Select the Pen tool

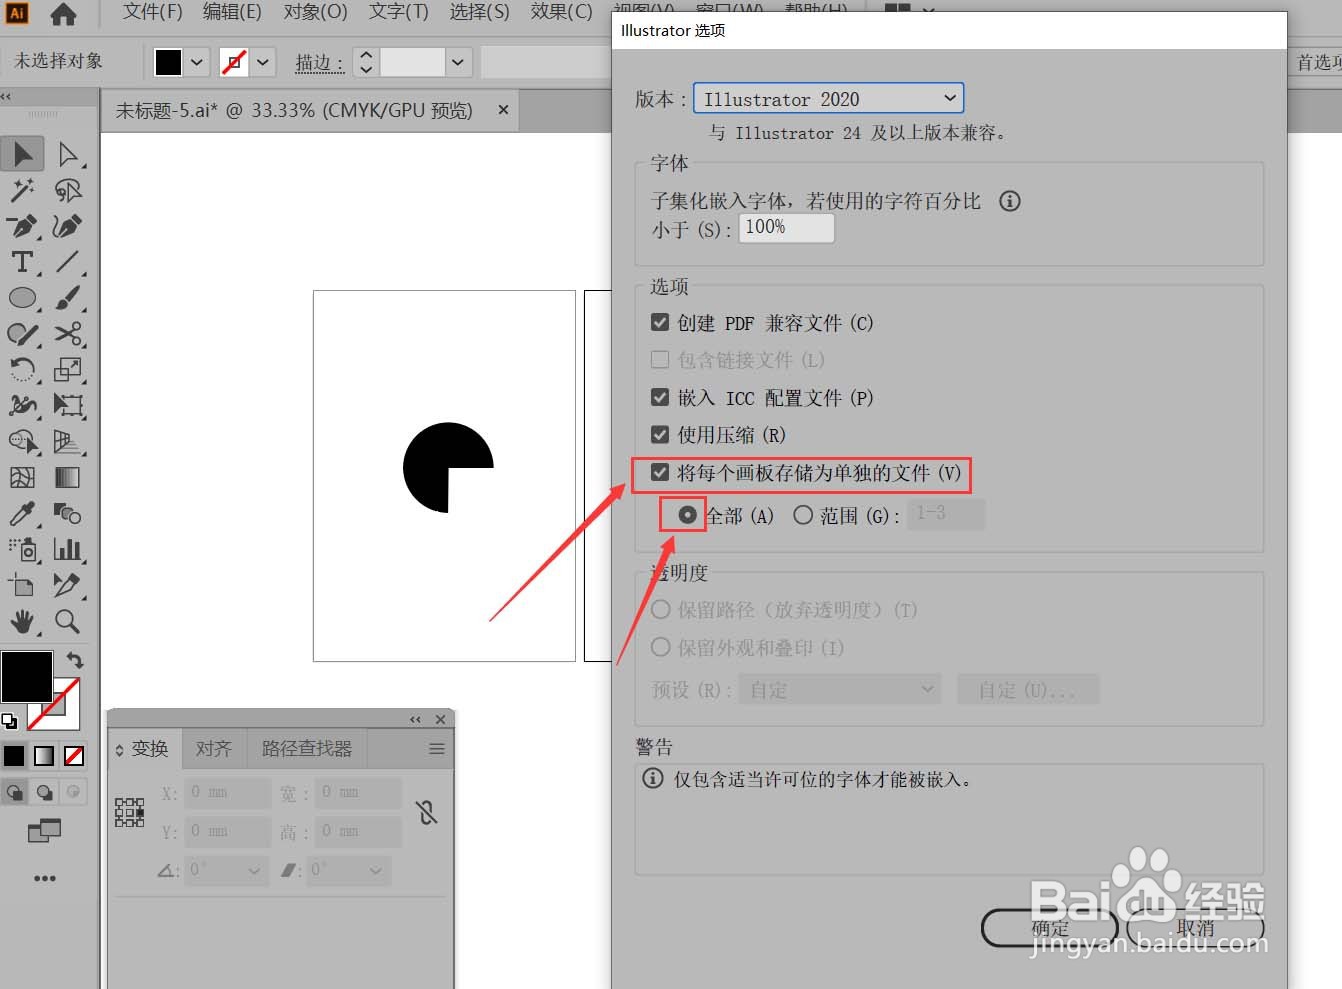click(x=22, y=226)
